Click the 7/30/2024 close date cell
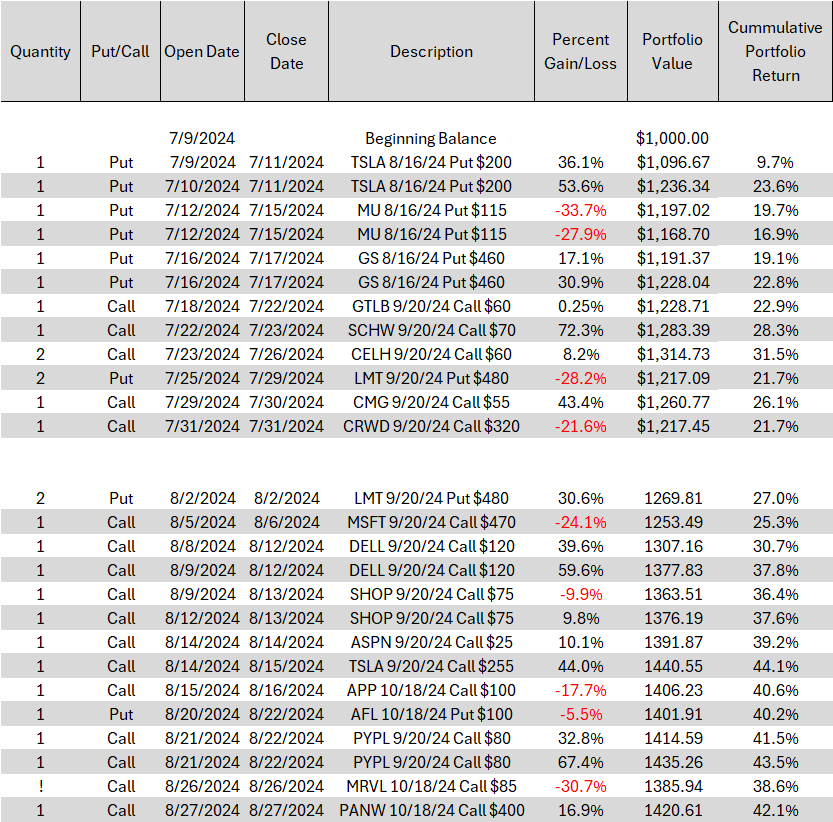The width and height of the screenshot is (833, 822). (286, 402)
